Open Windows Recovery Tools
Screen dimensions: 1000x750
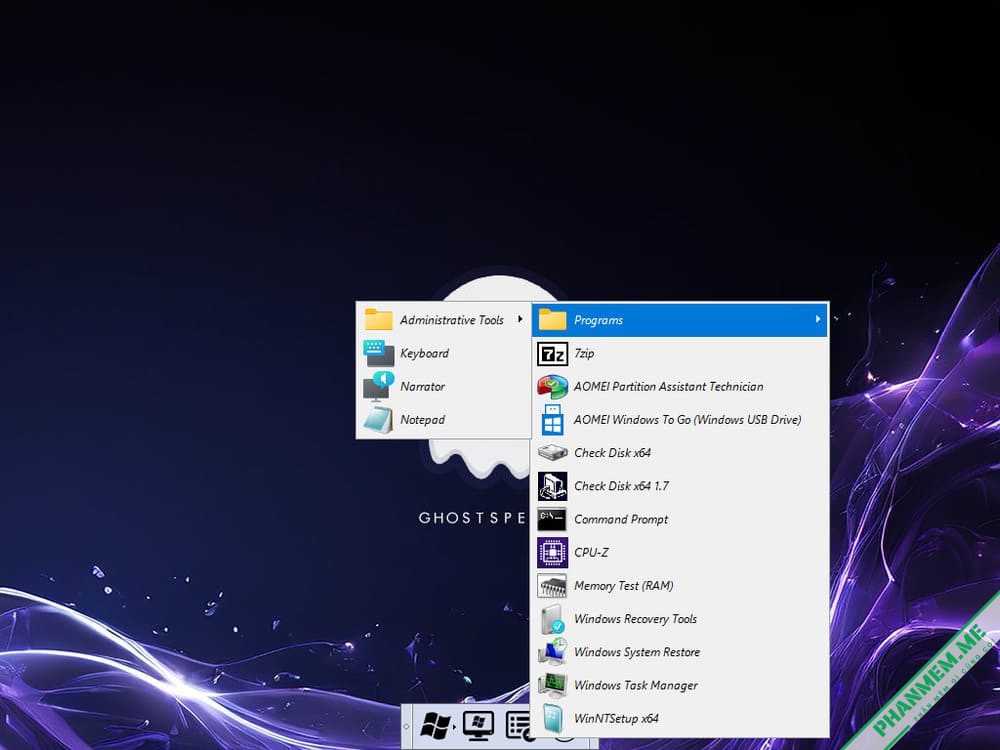coord(680,618)
